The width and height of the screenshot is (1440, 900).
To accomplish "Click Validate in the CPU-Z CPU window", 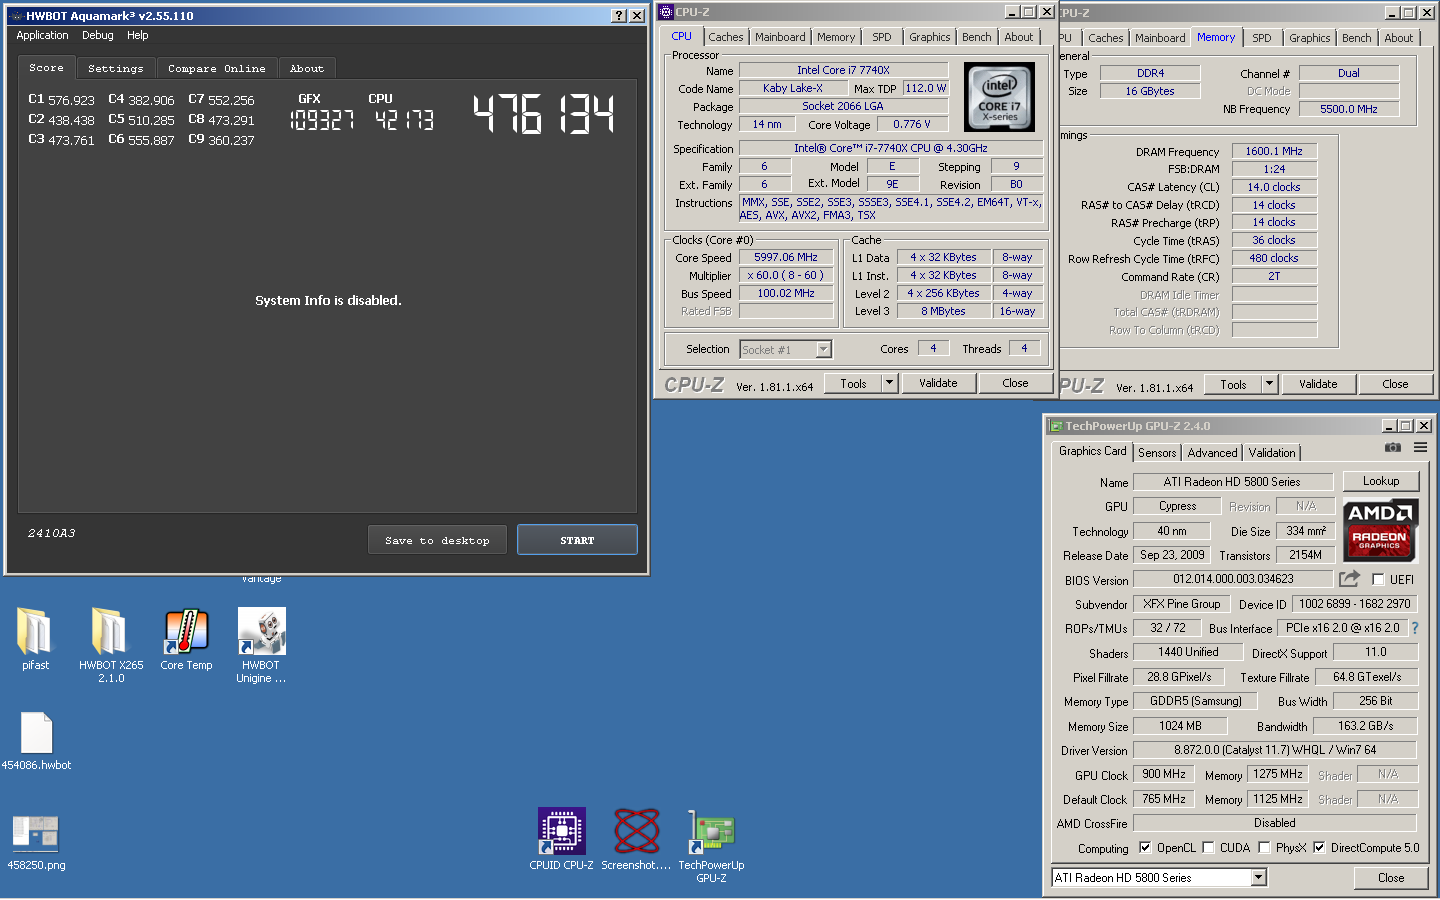I will coord(938,383).
